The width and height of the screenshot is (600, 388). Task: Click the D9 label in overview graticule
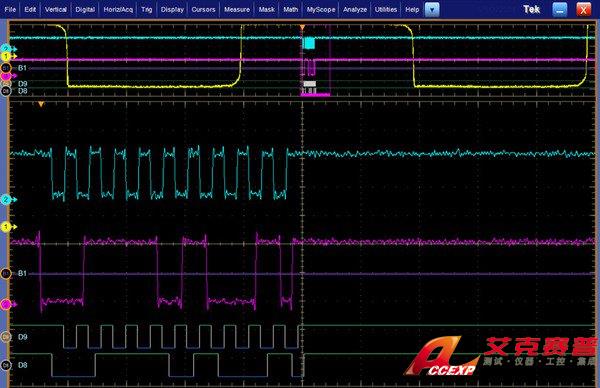pos(23,83)
